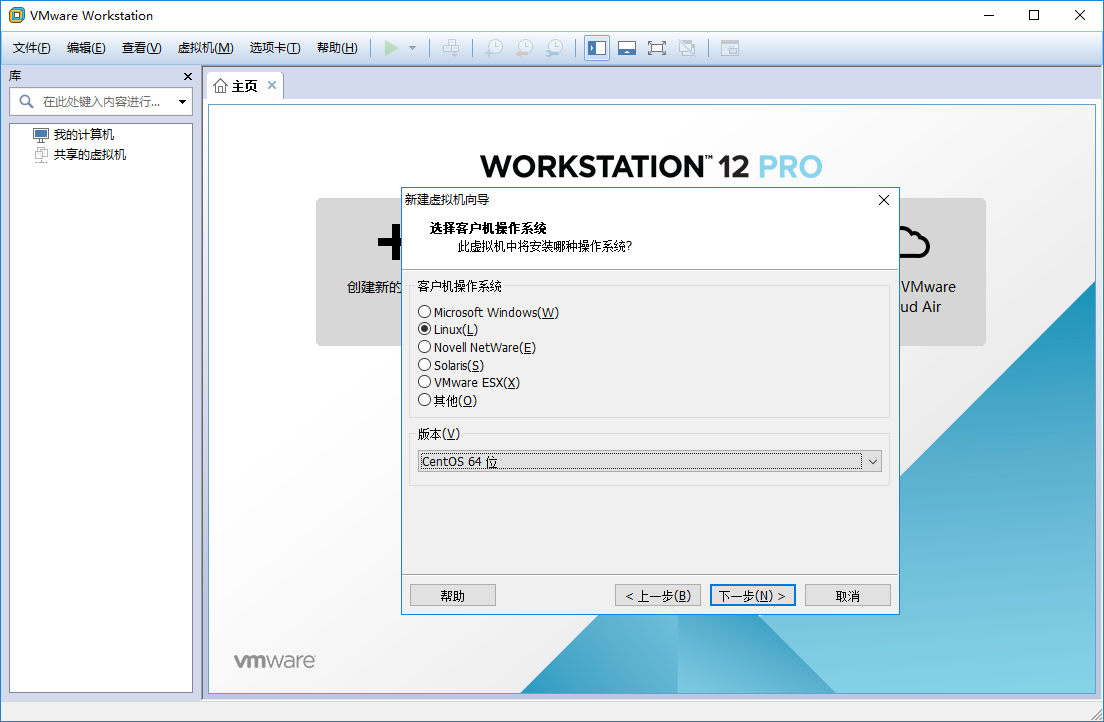Screen dimensions: 1104x722
Task: Close the 主页 tab
Action: [x=272, y=85]
